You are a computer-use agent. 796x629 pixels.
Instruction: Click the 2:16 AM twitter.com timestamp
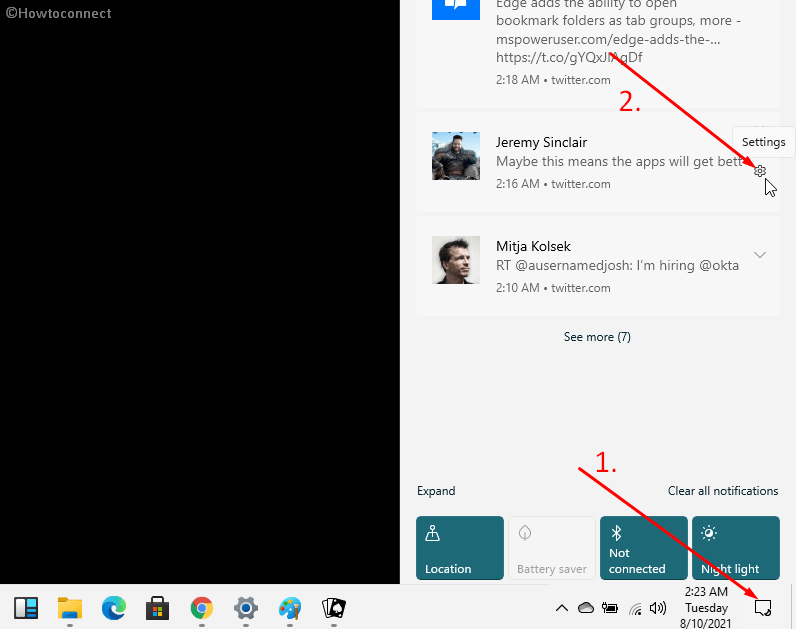coord(553,184)
